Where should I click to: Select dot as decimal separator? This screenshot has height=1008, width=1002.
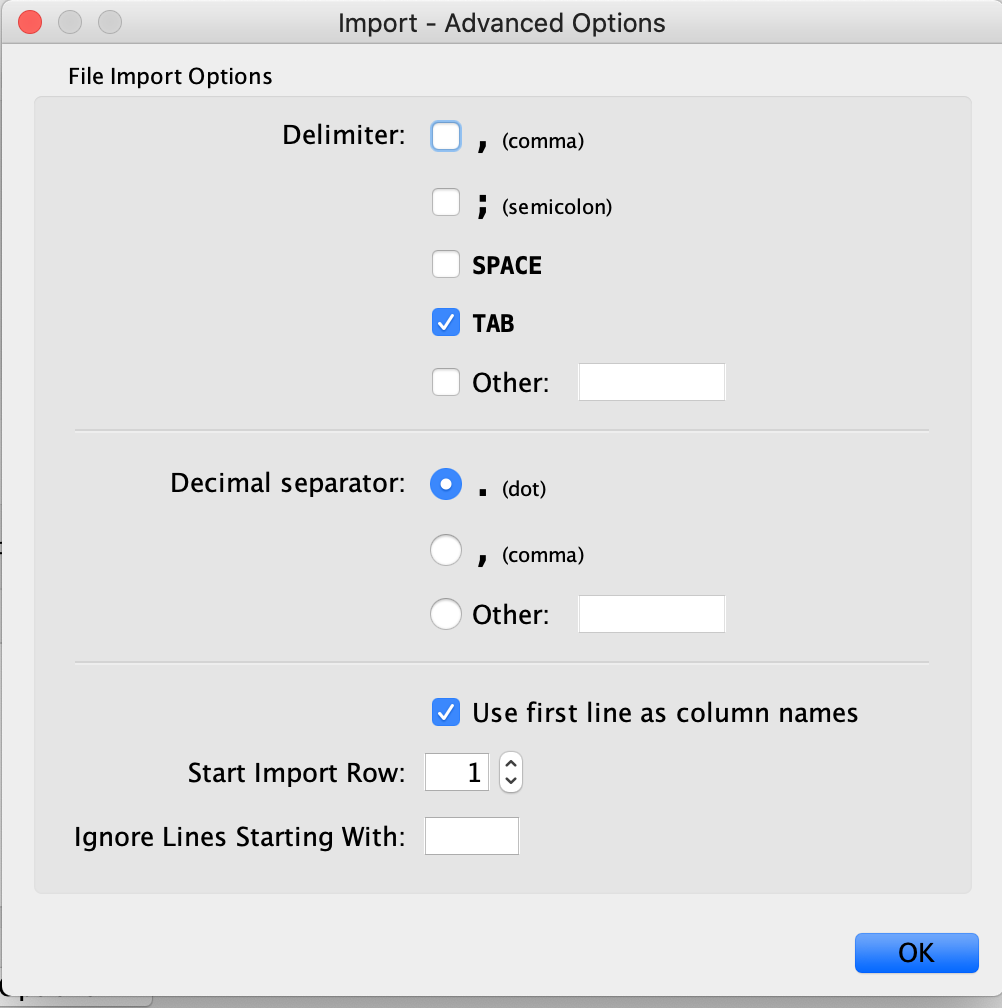[x=446, y=485]
